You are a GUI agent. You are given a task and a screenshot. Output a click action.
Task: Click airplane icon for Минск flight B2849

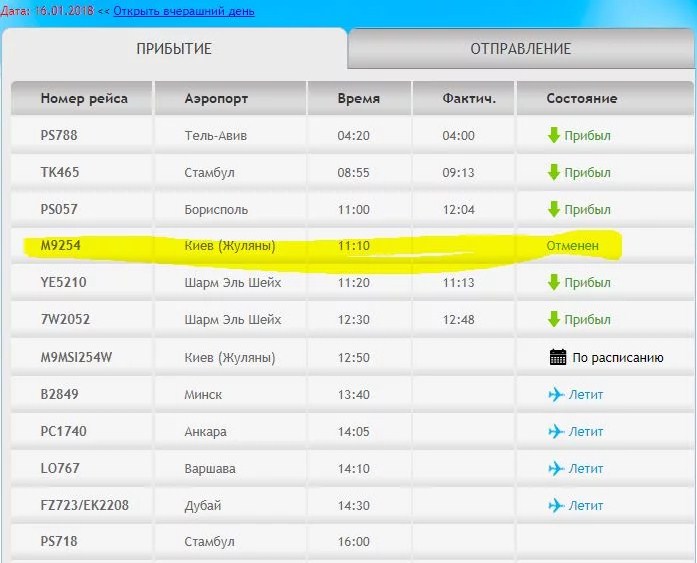[557, 394]
